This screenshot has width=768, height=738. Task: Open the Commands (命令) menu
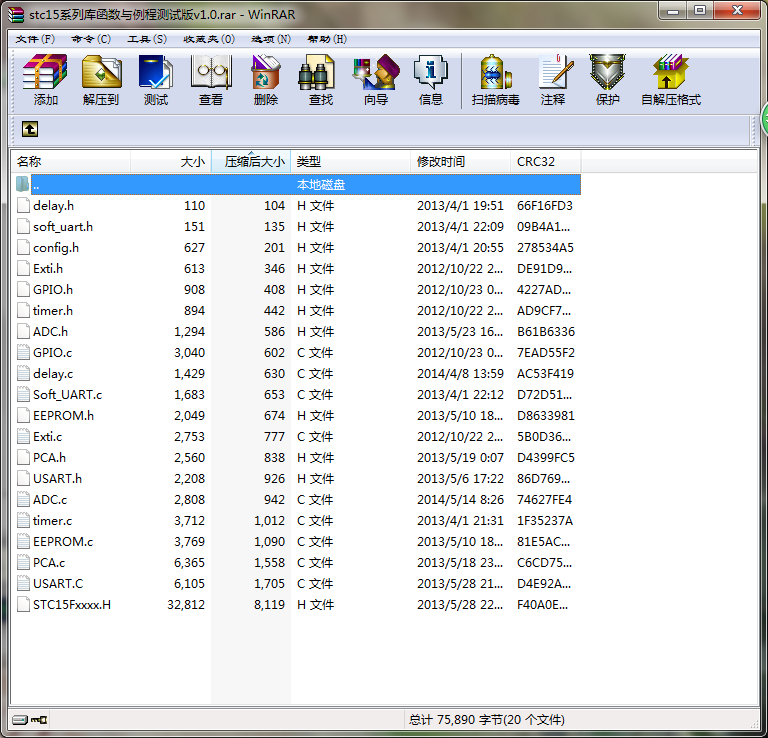[91, 39]
